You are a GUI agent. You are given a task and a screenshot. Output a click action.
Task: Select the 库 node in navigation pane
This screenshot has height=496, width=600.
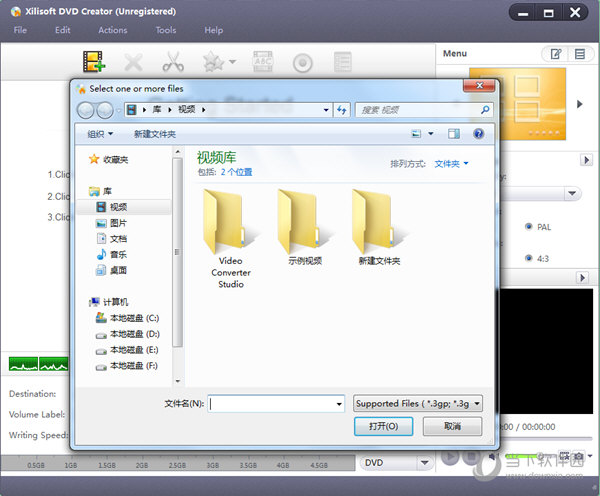(100, 191)
